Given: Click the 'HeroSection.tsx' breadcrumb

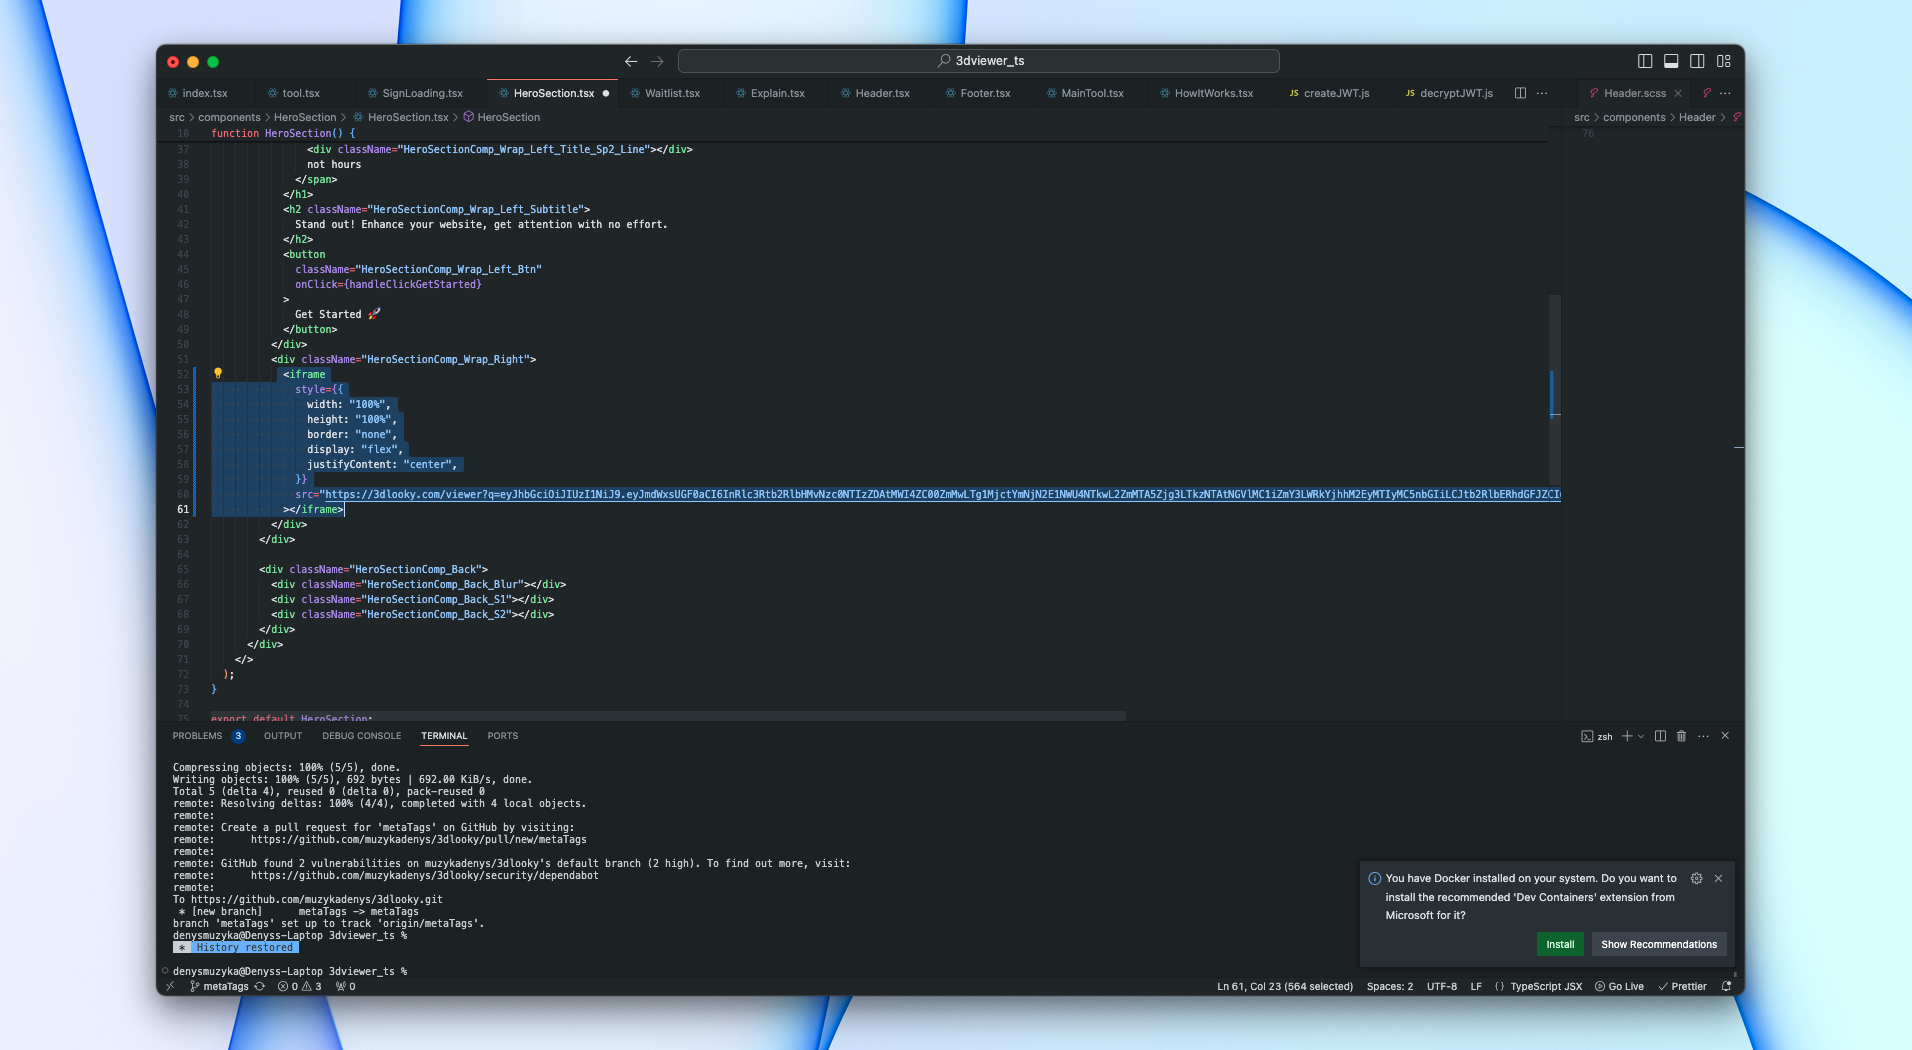Looking at the screenshot, I should coord(408,117).
